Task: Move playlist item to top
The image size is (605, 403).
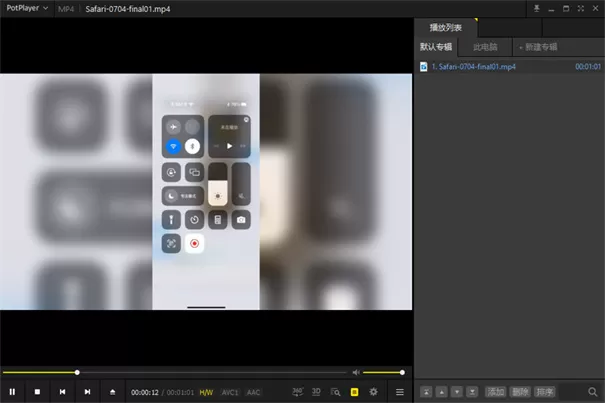Action: 426,392
